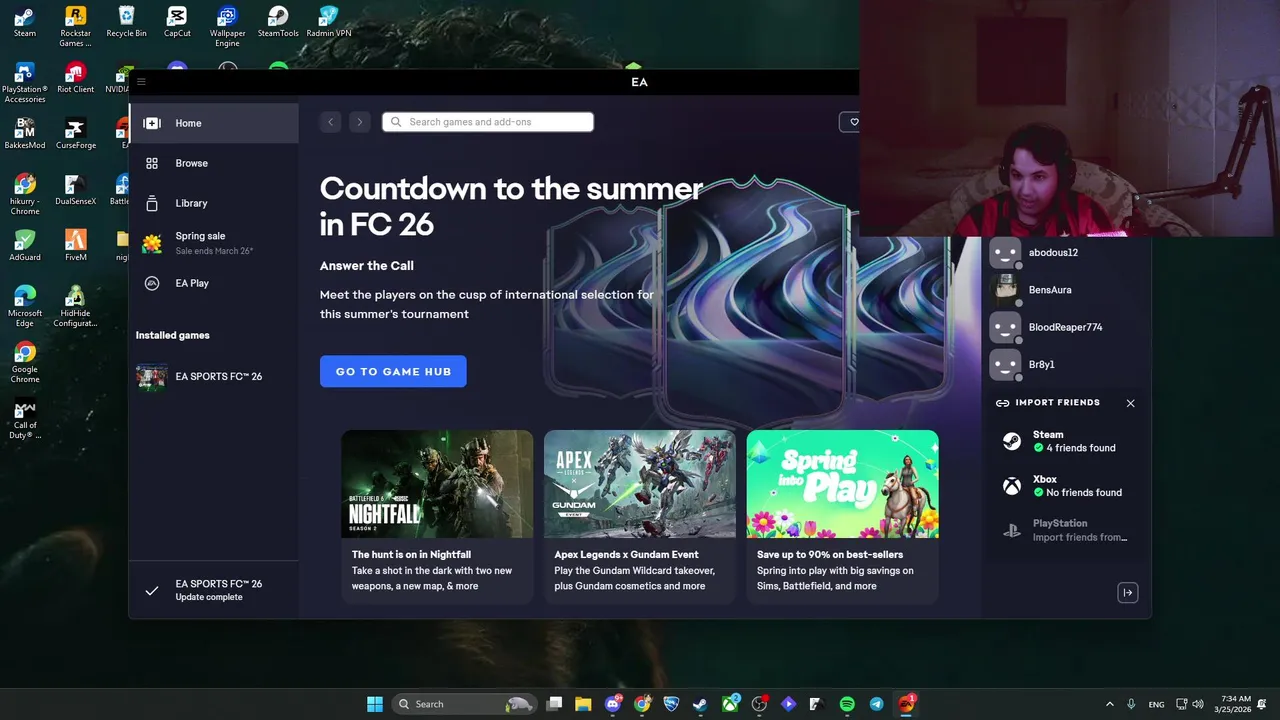
Task: Open EA Play in the sidebar
Action: pos(214,283)
